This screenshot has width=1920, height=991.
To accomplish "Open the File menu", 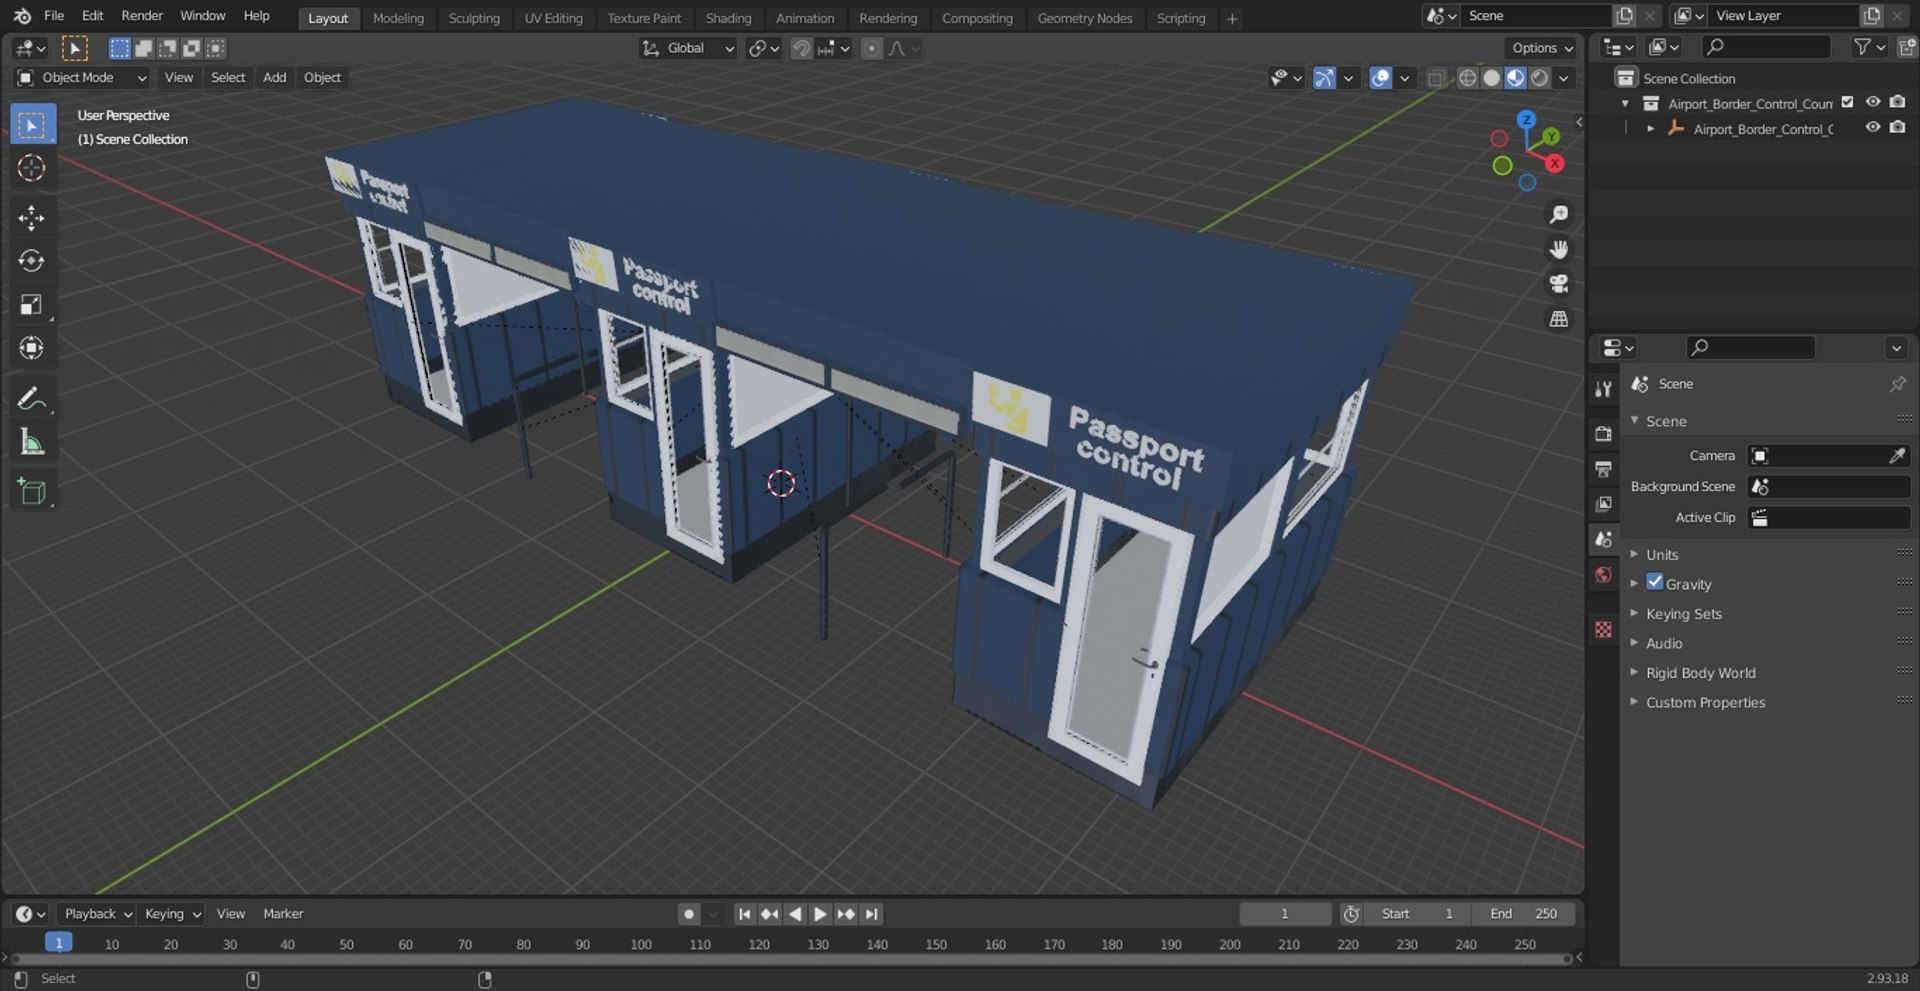I will (54, 16).
